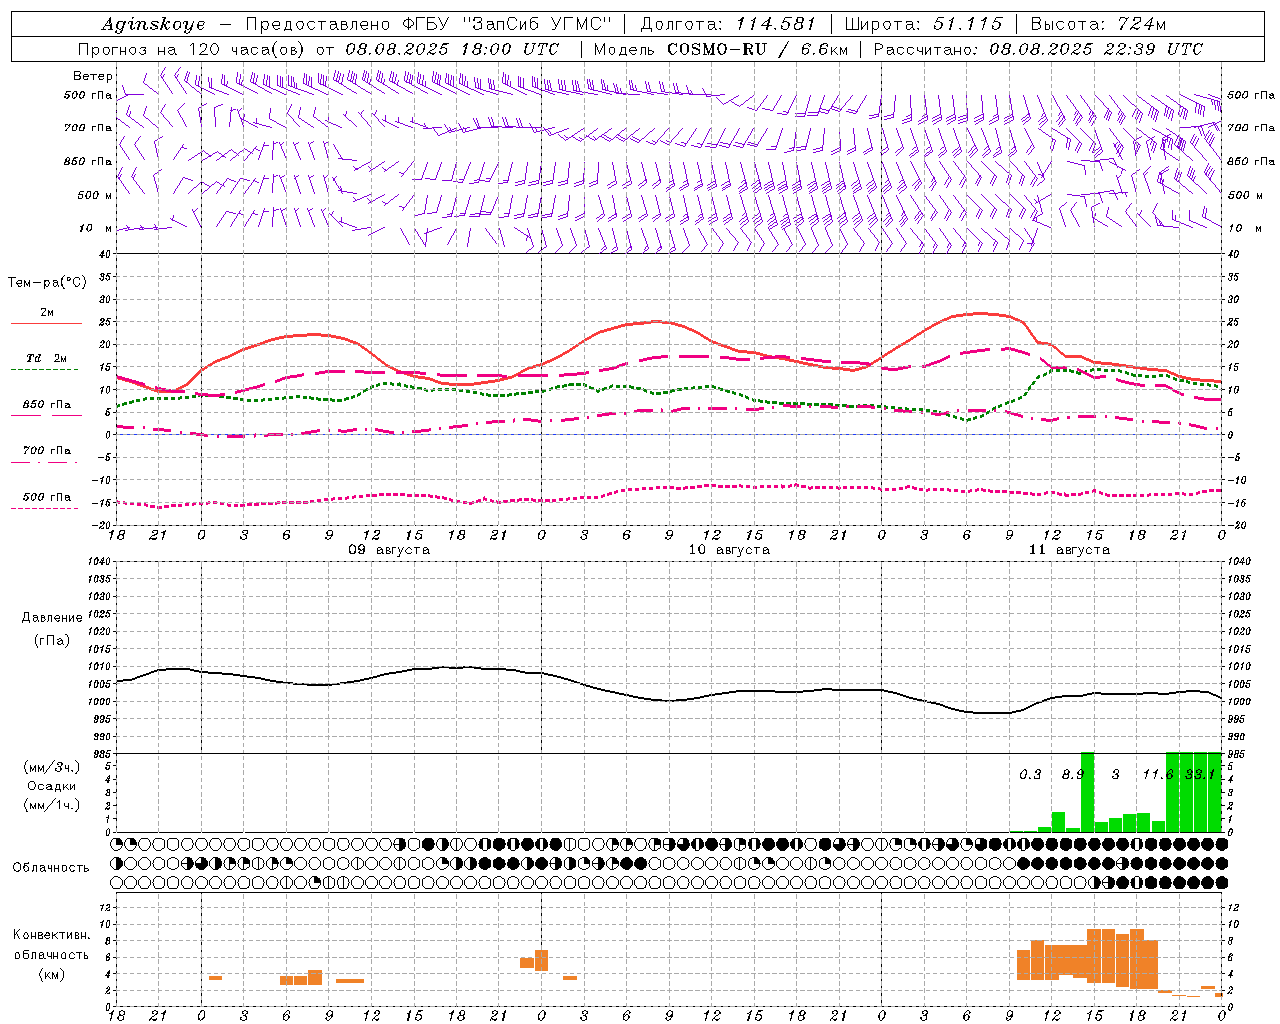Click the Осадки precipitation label

[x=51, y=786]
